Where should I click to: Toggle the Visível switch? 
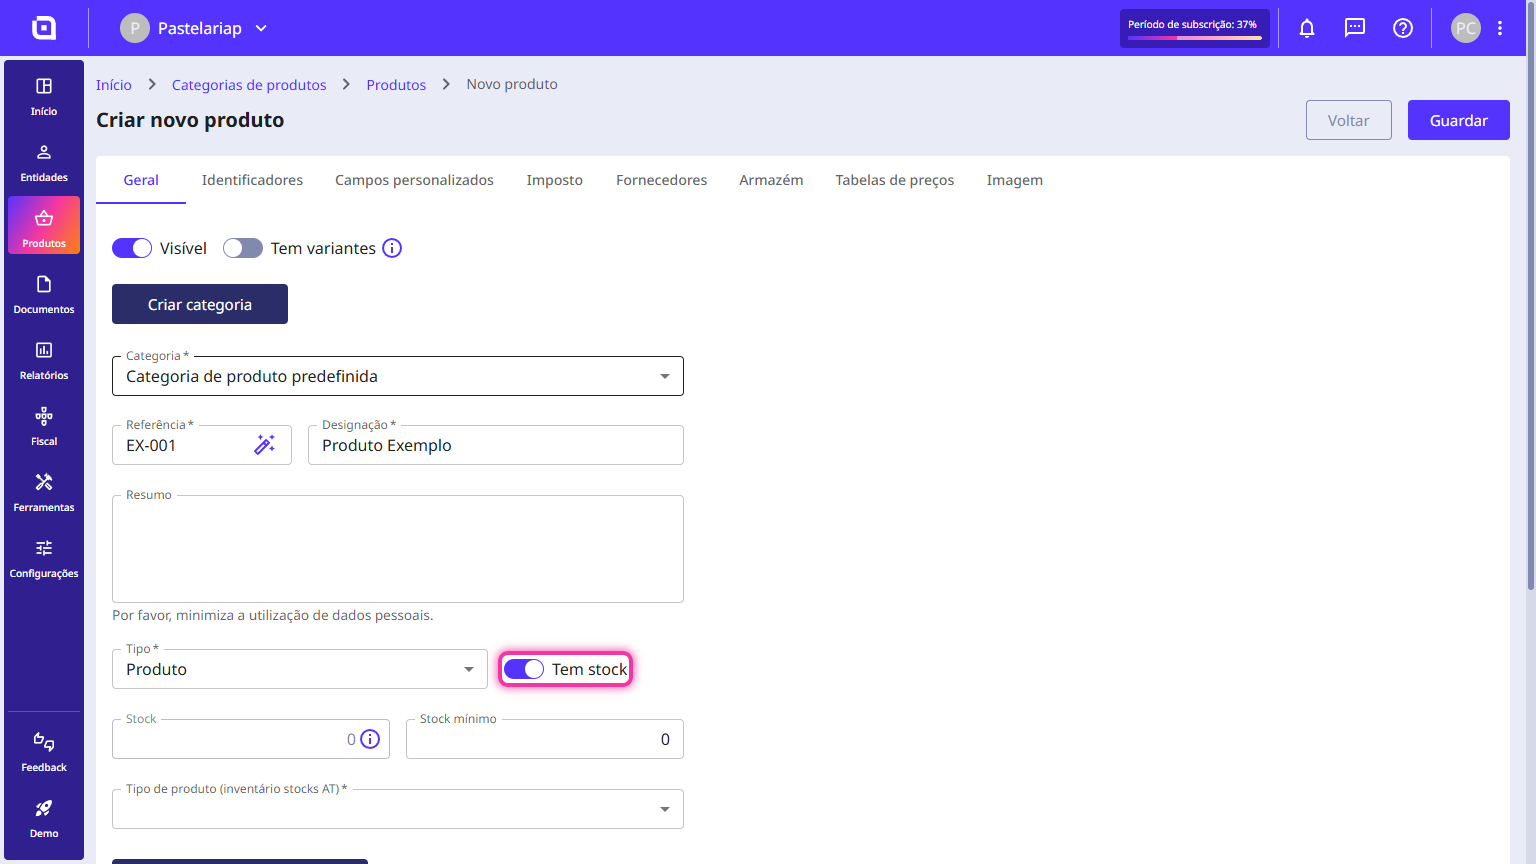click(x=132, y=248)
